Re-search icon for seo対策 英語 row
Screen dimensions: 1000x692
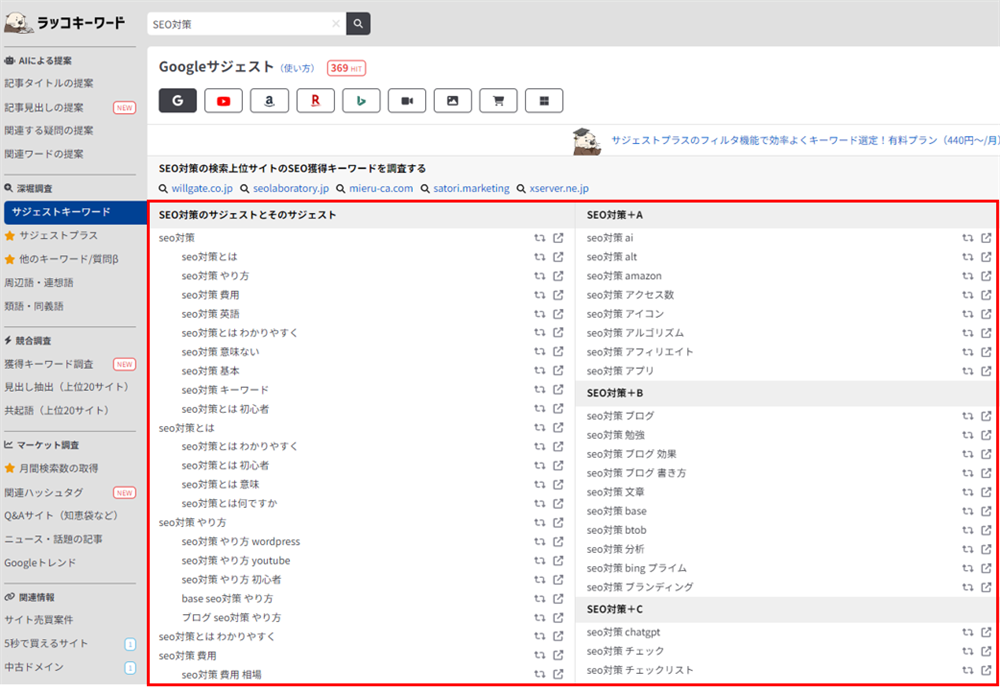coord(540,314)
